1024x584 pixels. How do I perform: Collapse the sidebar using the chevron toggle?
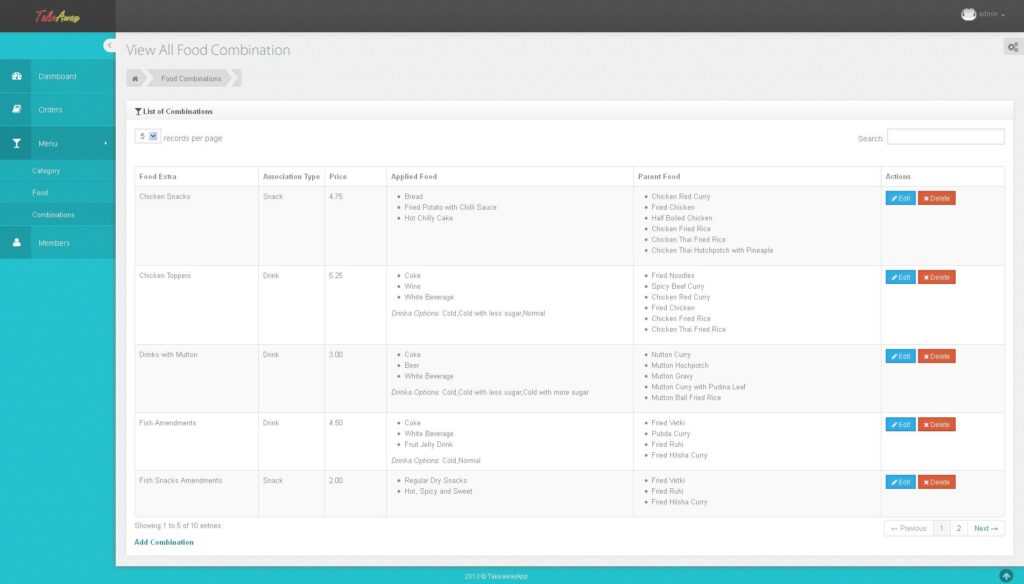coord(110,45)
